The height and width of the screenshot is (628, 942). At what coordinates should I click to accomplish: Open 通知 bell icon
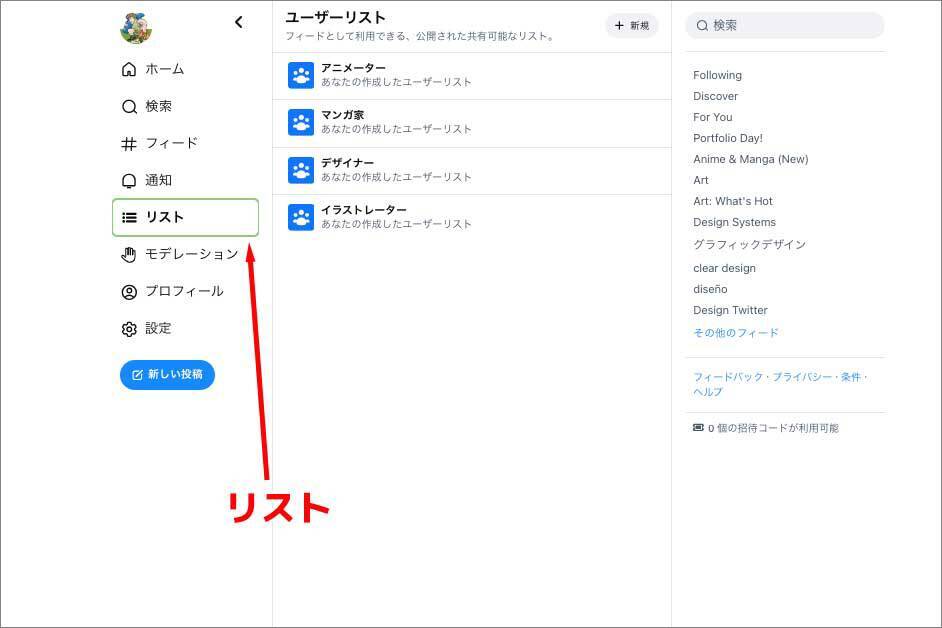coord(129,181)
